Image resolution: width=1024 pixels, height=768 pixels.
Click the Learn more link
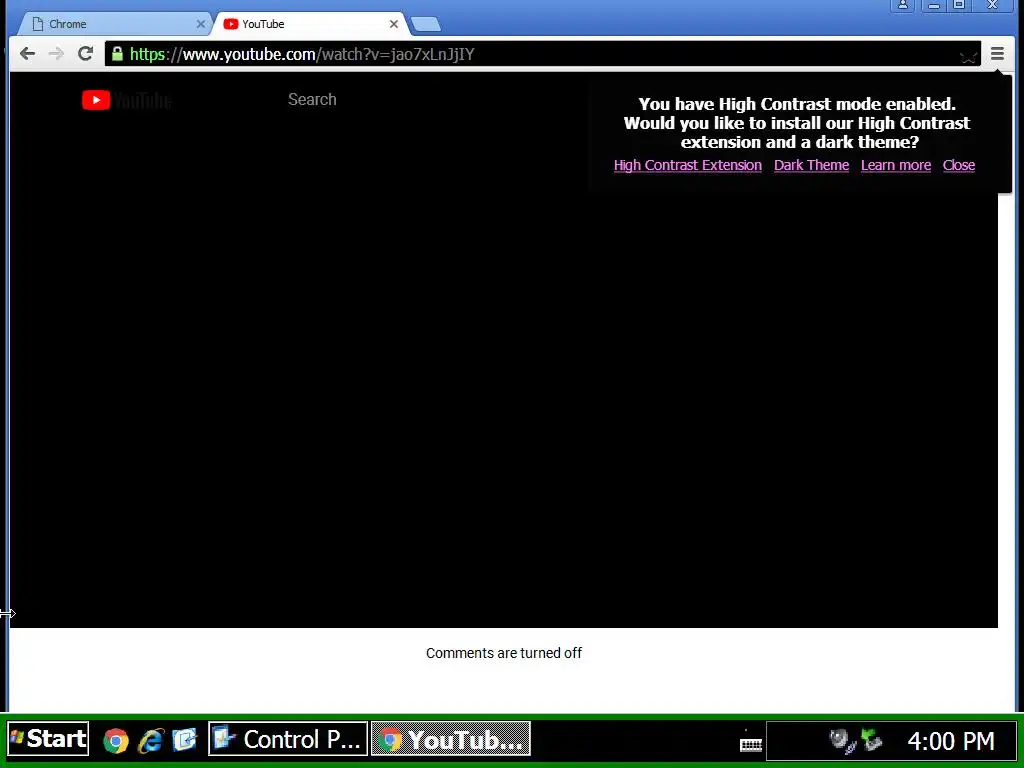(x=896, y=165)
